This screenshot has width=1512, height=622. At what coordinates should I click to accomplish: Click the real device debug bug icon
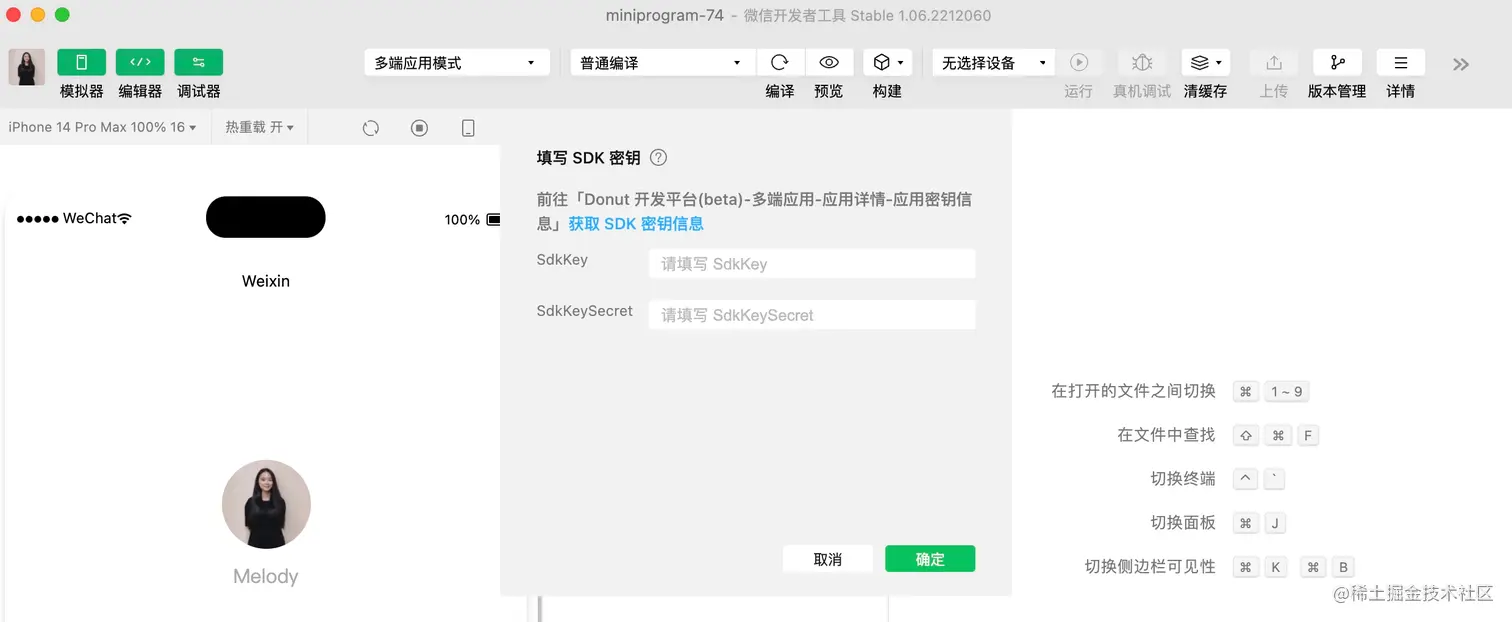point(1142,62)
